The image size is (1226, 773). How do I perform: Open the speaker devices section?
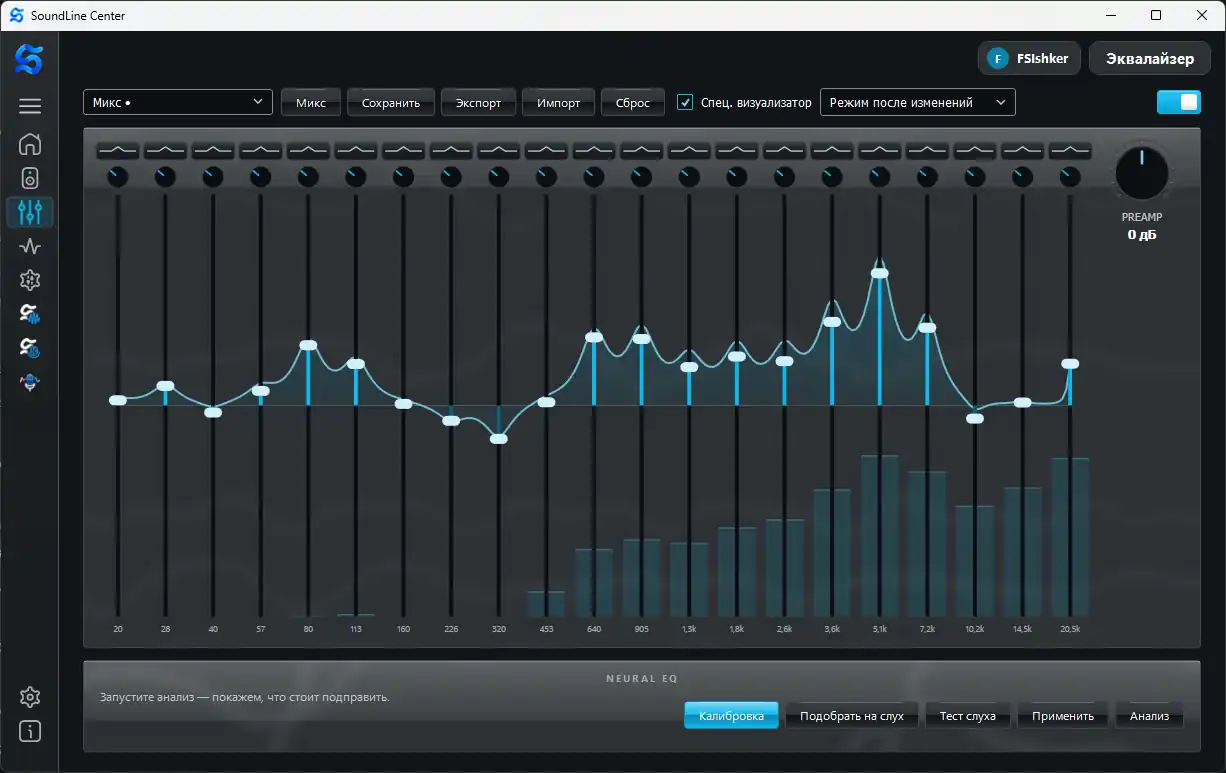(x=30, y=178)
